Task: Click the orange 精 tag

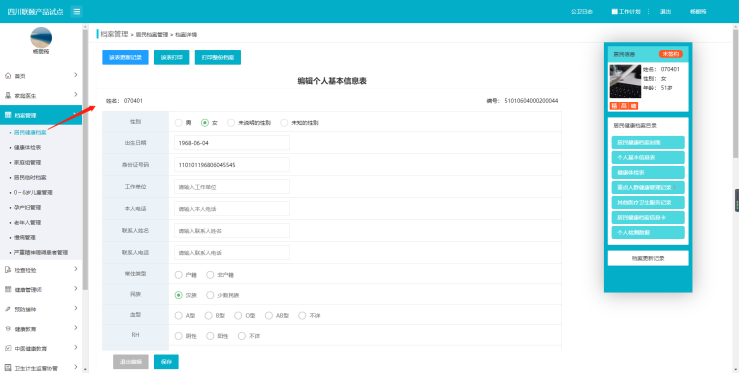Action: tap(614, 106)
